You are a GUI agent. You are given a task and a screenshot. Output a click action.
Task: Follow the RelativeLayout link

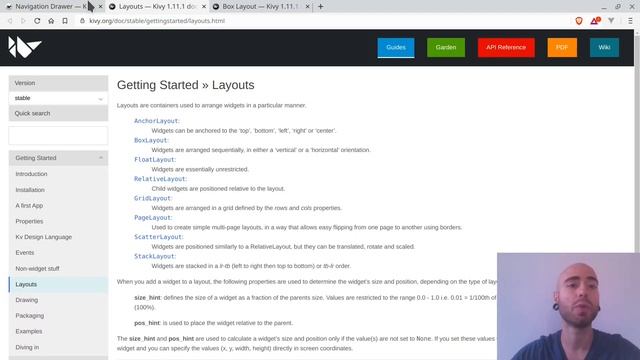160,179
